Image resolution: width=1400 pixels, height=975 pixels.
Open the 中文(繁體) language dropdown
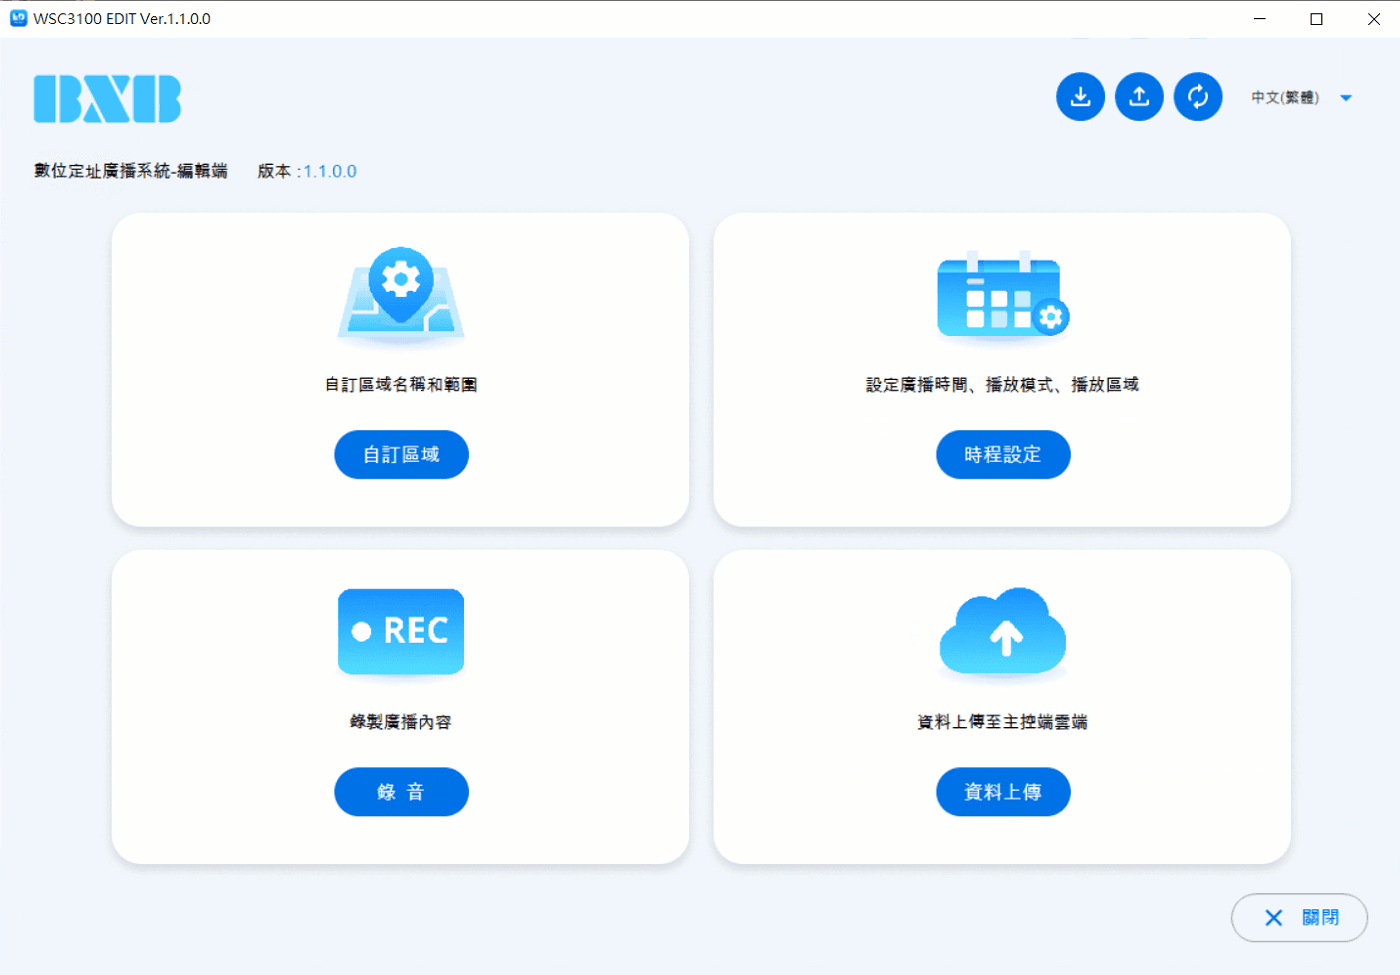[1285, 98]
